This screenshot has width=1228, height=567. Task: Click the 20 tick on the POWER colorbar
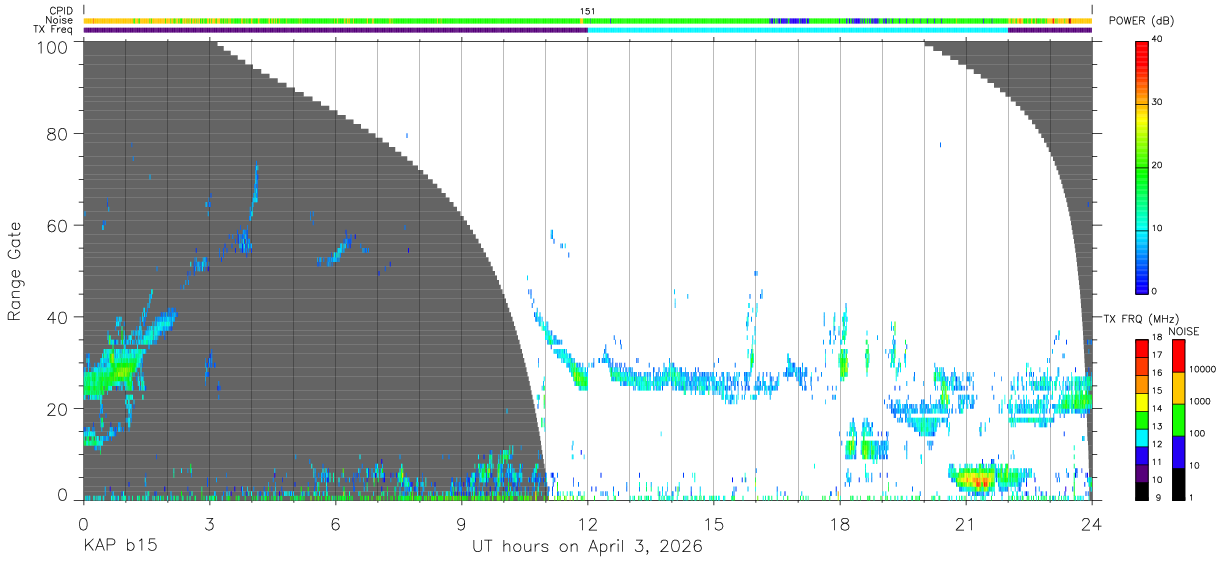click(x=1158, y=166)
